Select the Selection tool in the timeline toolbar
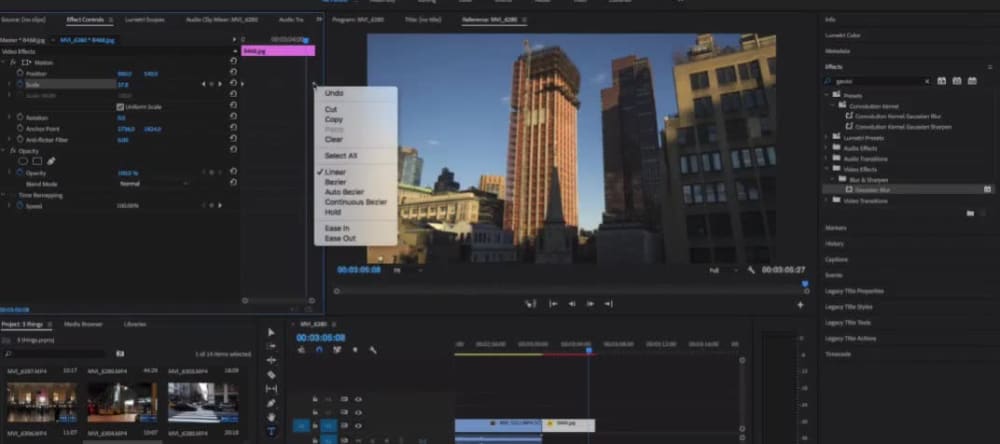This screenshot has height=444, width=1000. (x=271, y=332)
